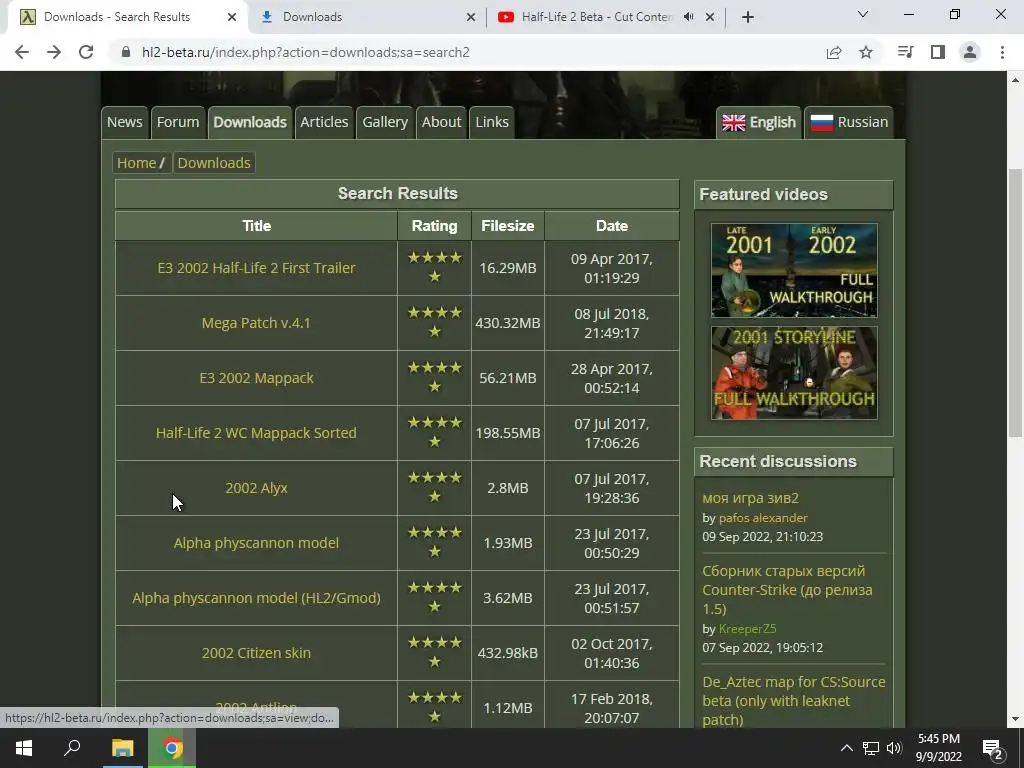The image size is (1024, 768).
Task: Click the address bar URL
Action: click(x=306, y=52)
